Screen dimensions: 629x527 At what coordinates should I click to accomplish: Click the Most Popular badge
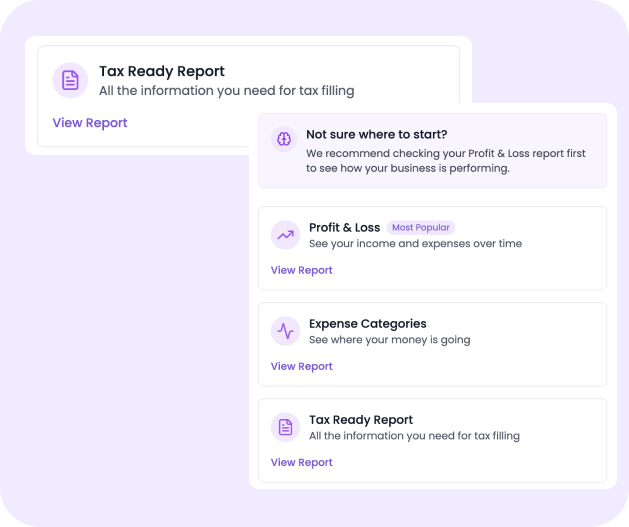click(421, 227)
